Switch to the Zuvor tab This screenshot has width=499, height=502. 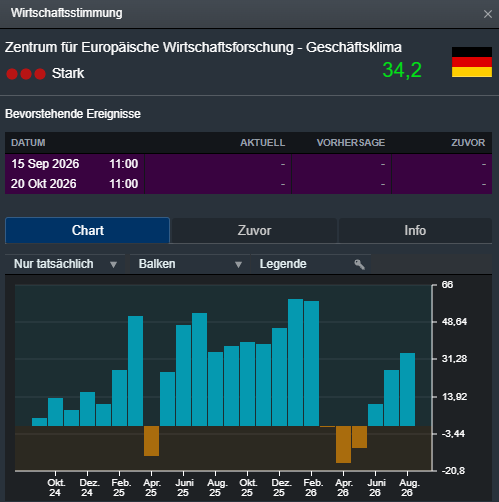click(x=254, y=231)
